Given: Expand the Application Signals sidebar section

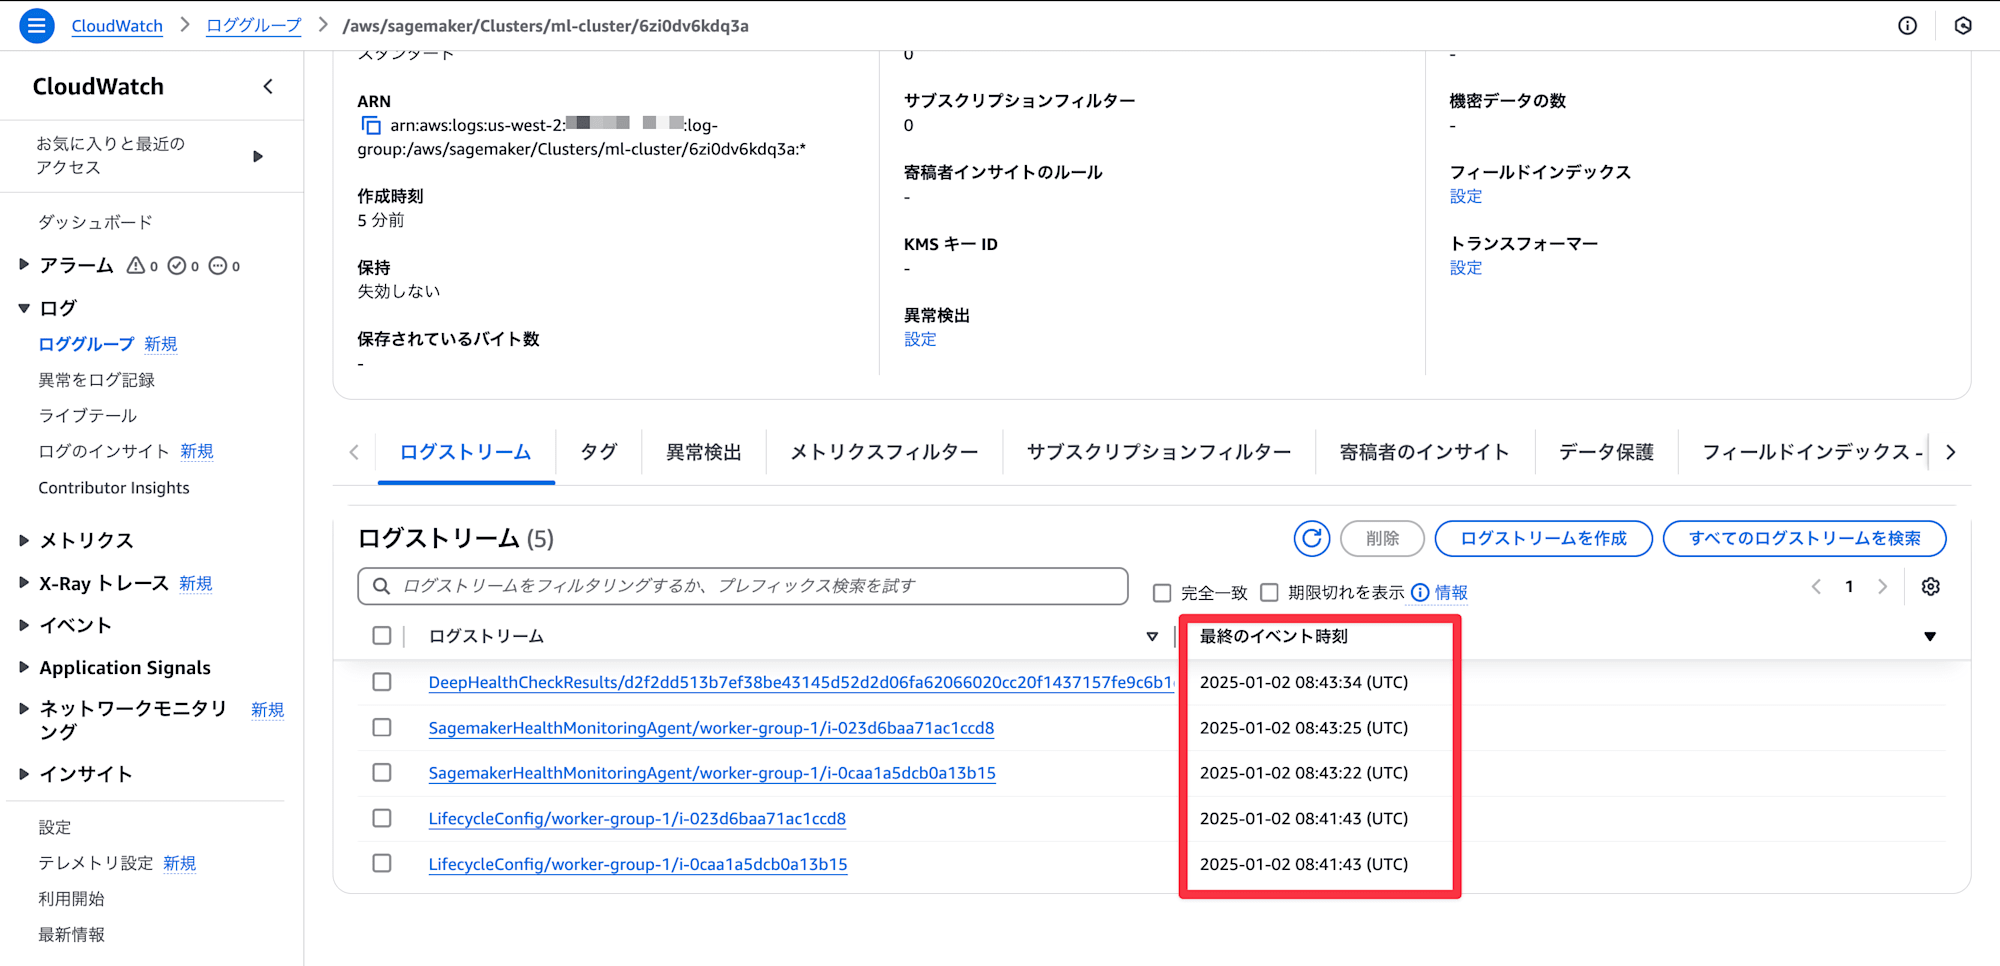Looking at the screenshot, I should 24,667.
